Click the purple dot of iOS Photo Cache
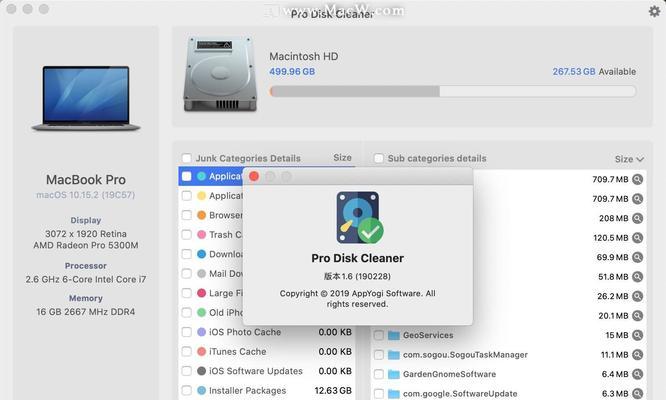666x400 pixels. point(202,332)
